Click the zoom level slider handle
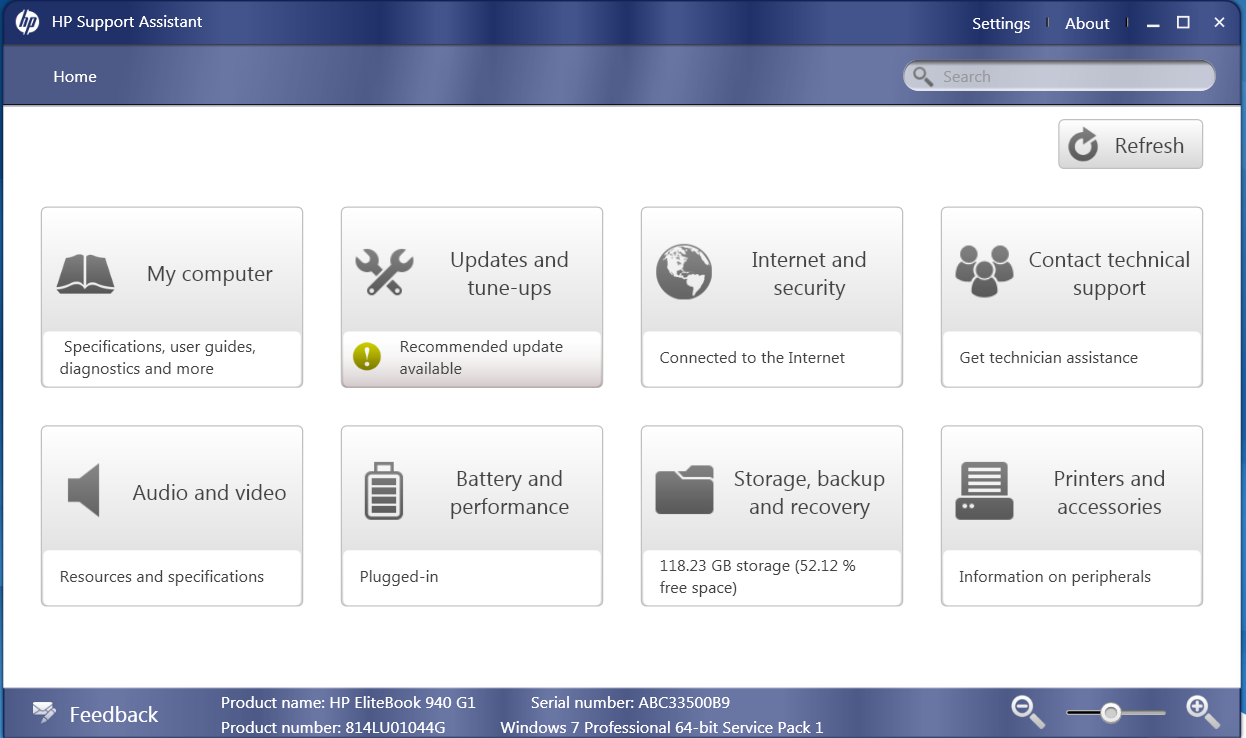The image size is (1246, 738). (1110, 713)
